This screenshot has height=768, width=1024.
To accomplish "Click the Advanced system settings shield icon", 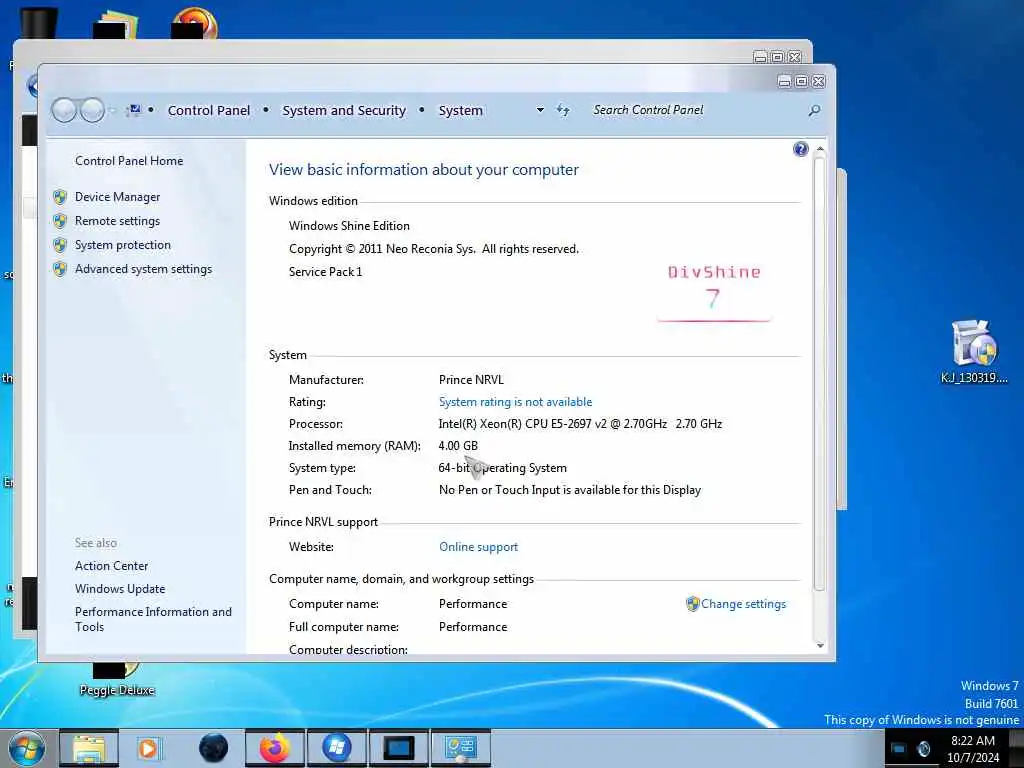I will coord(60,269).
